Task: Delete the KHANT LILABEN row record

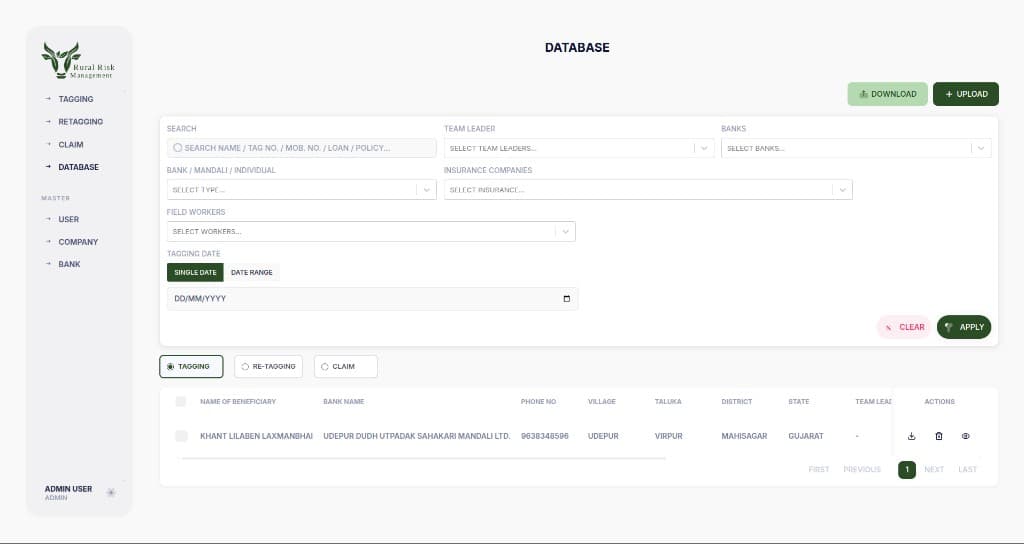Action: (x=938, y=436)
